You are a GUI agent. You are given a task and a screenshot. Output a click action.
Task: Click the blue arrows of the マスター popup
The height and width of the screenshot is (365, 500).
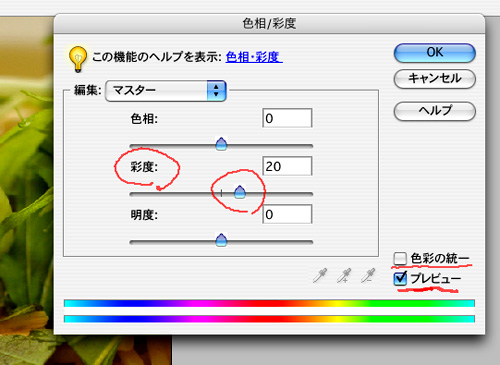216,91
